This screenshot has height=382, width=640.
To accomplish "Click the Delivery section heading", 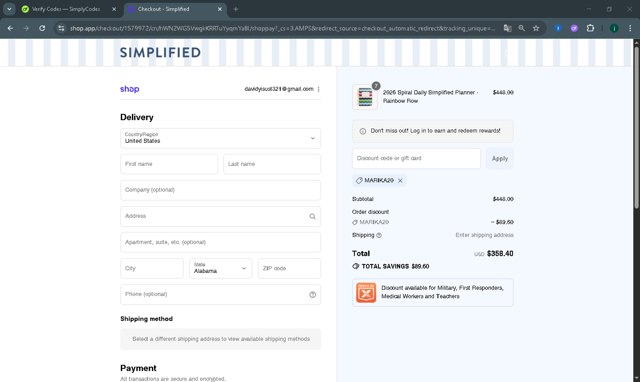I will point(137,118).
